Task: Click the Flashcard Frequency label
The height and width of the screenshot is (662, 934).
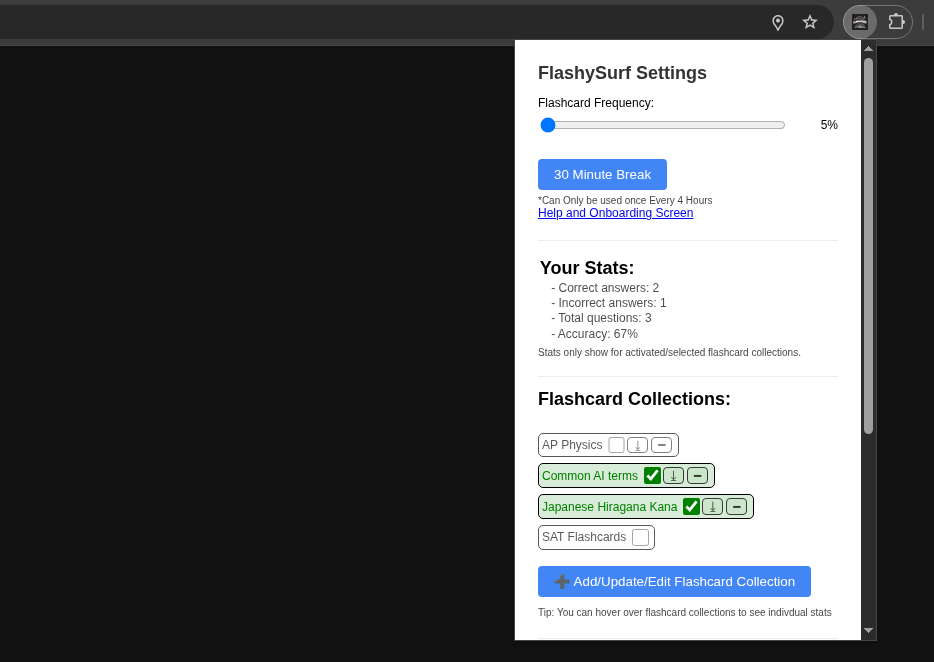Action: click(x=596, y=102)
